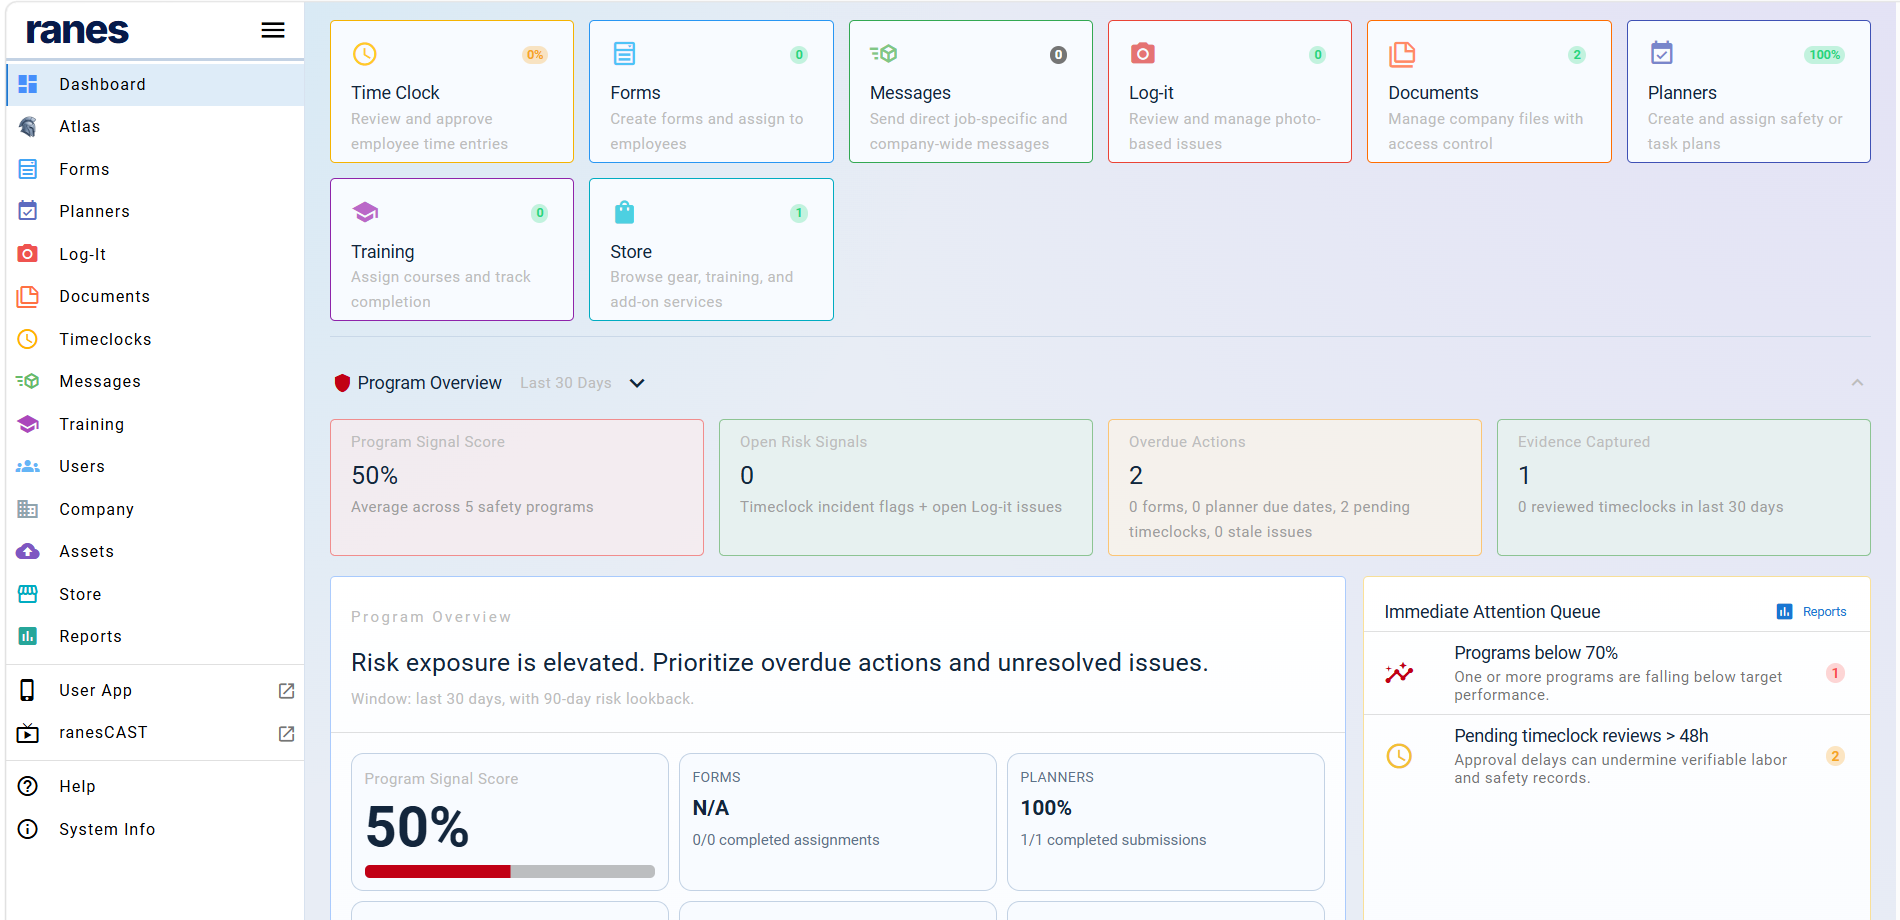
Task: Click the 100% badge on Planners card
Action: point(1824,55)
